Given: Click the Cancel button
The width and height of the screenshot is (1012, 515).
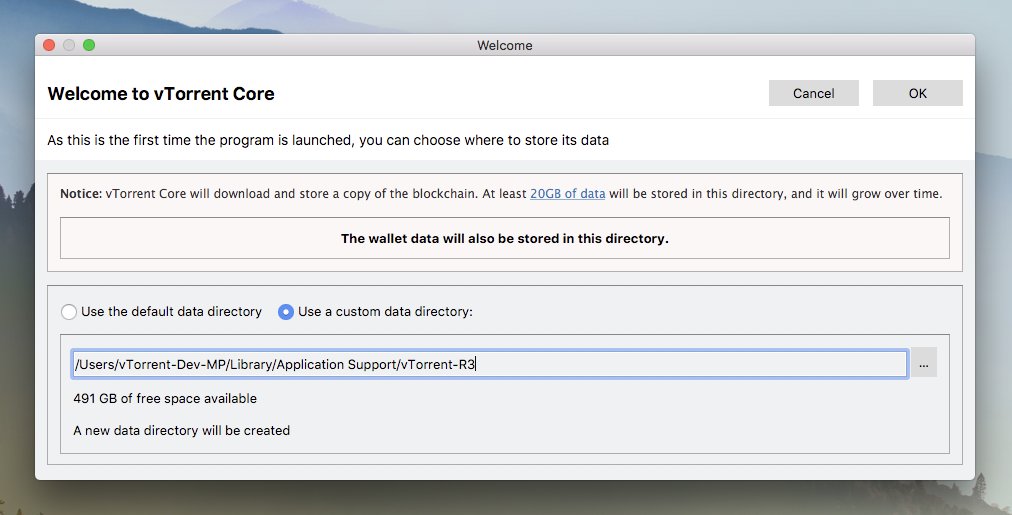Looking at the screenshot, I should click(x=813, y=93).
